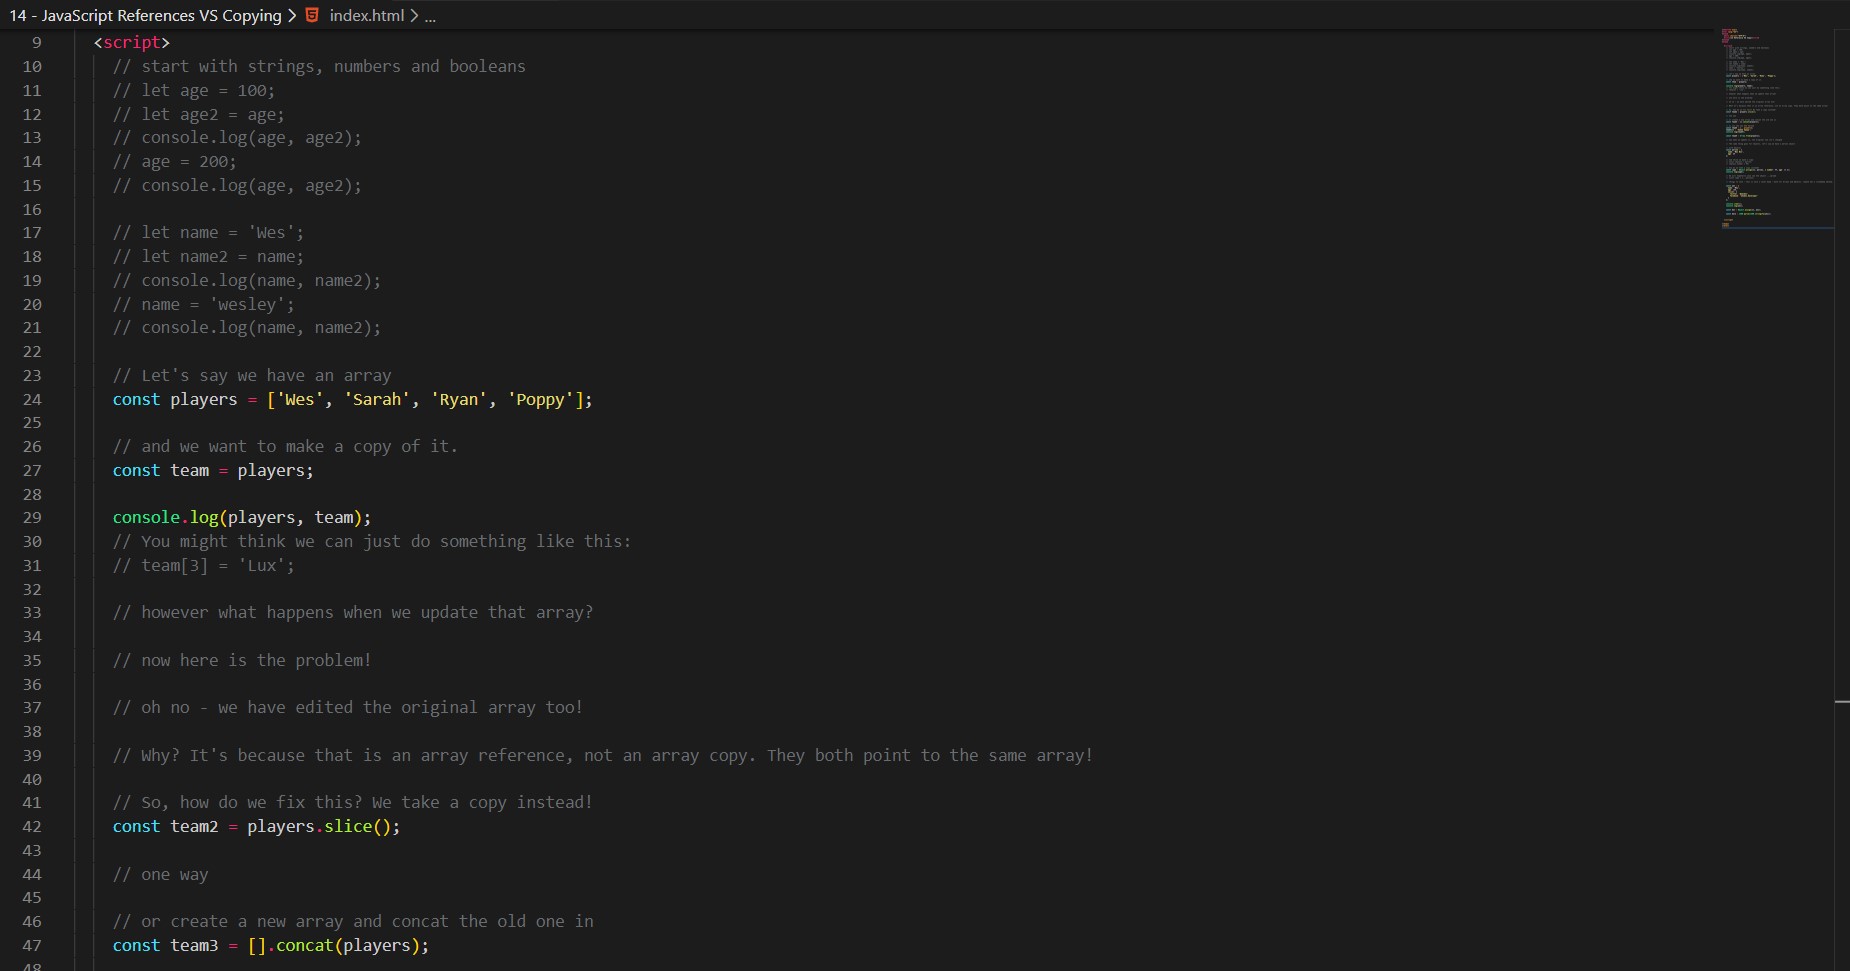Click line number 24 in gutter
Screen dimensions: 1850x971
coord(32,399)
